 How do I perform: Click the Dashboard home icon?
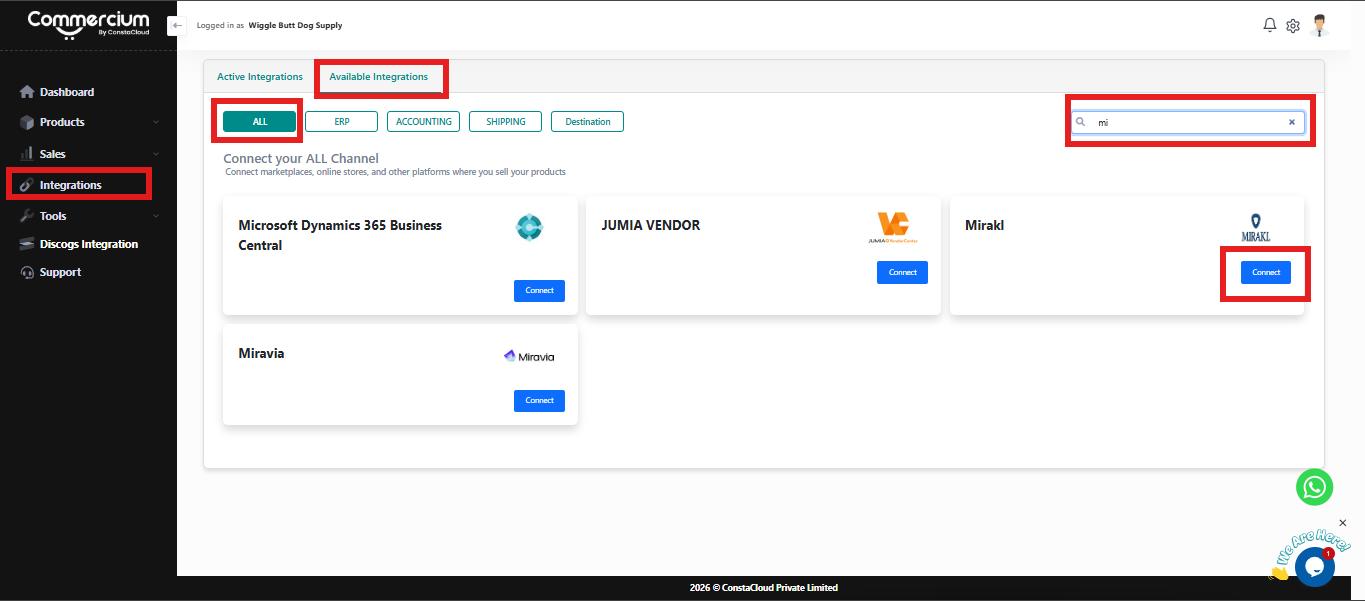click(27, 92)
